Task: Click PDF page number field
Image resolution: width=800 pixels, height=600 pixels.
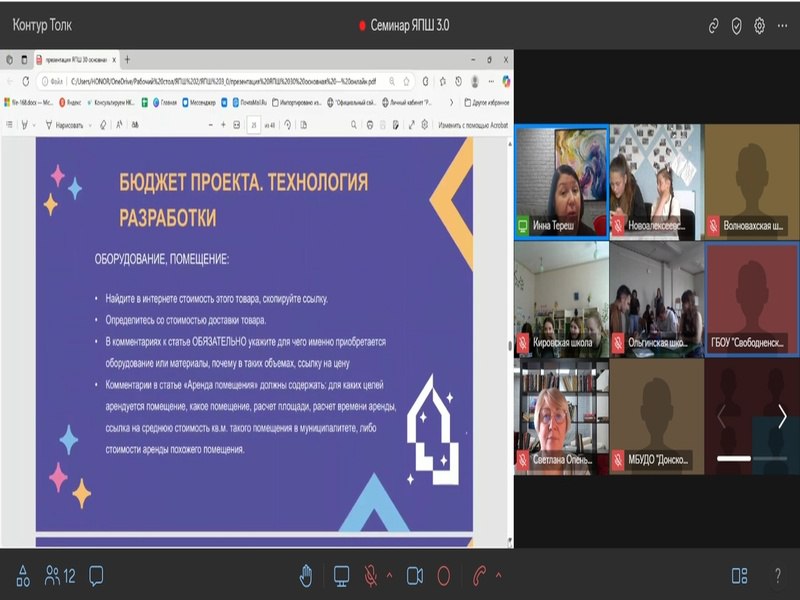Action: point(254,125)
